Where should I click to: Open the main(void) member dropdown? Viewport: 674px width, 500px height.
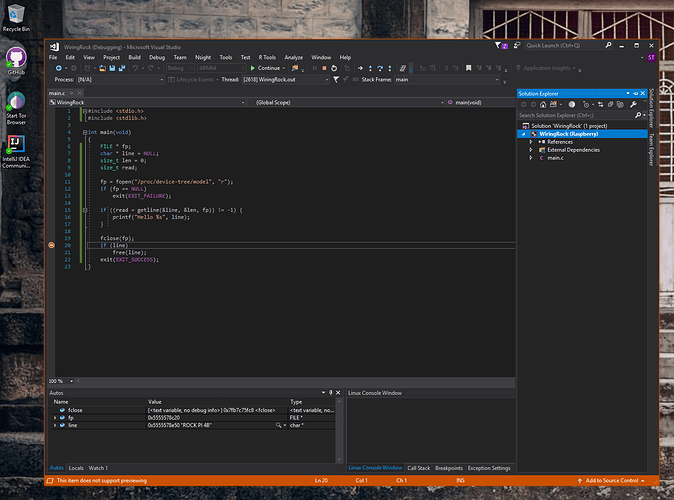481,102
